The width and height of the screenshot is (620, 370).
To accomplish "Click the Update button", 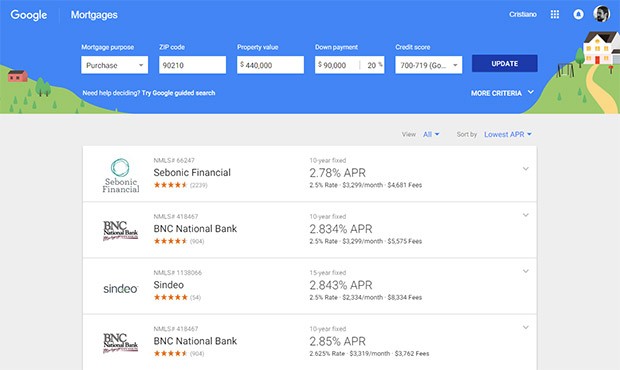I will coord(505,64).
